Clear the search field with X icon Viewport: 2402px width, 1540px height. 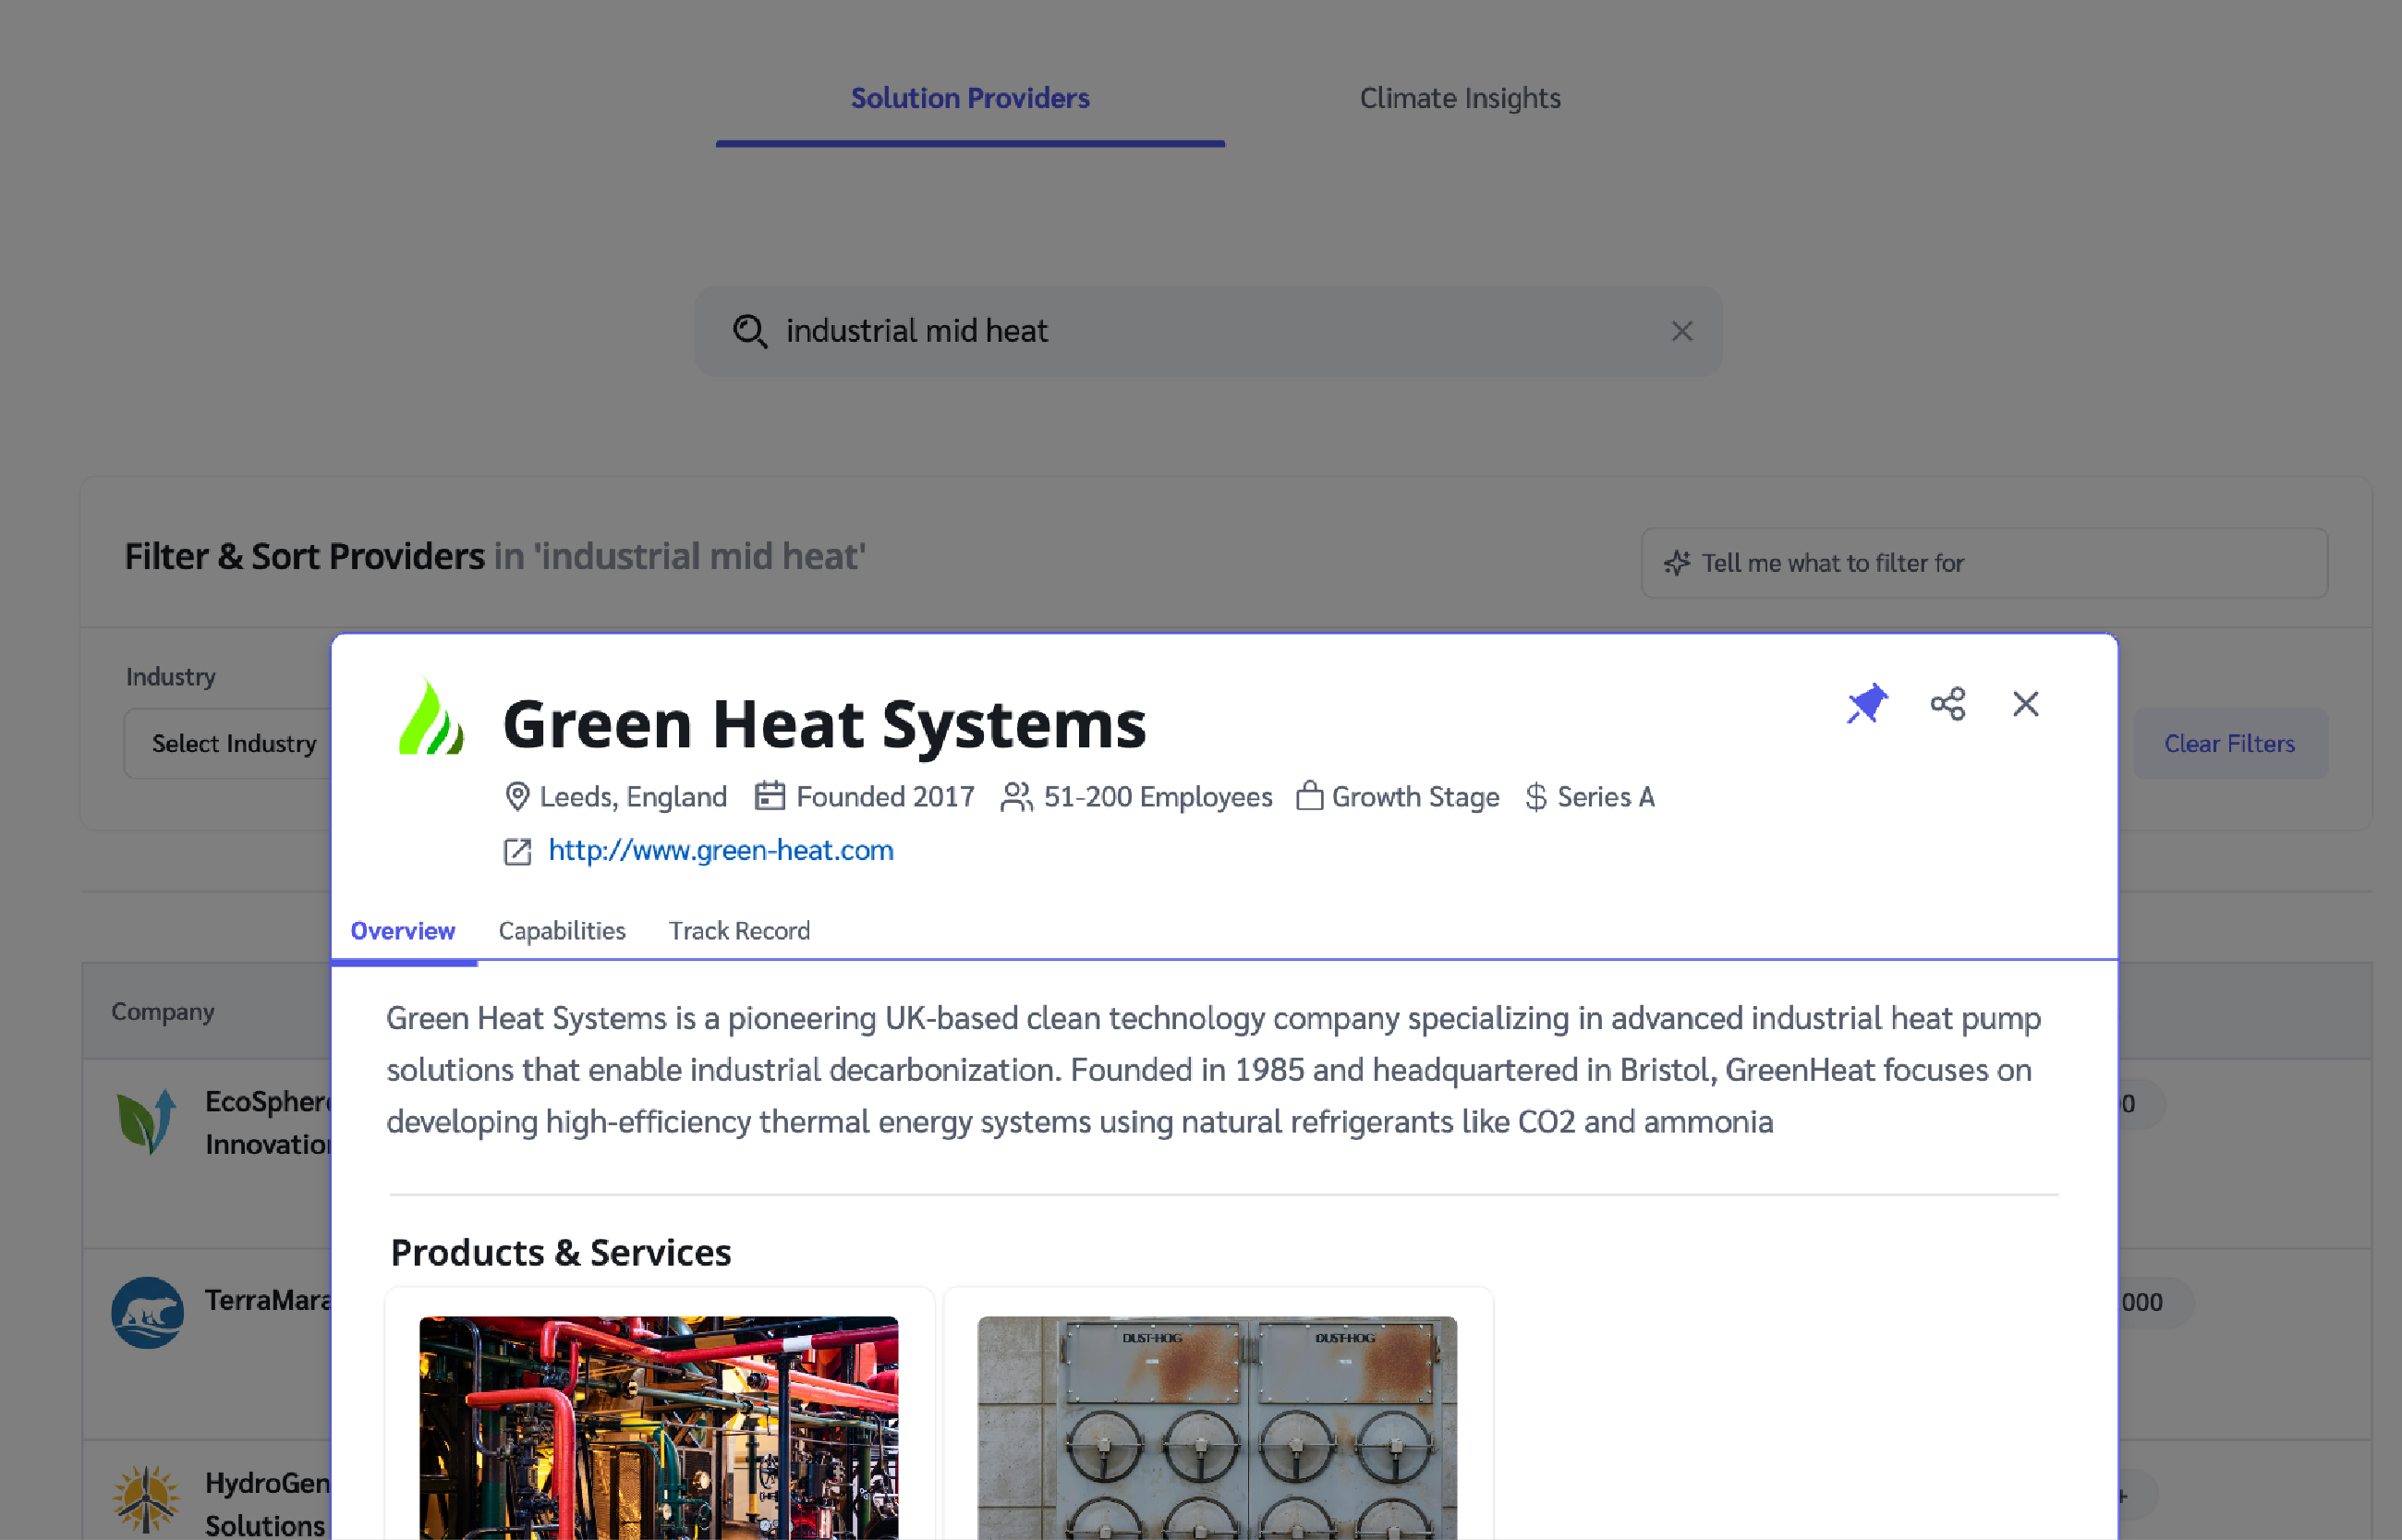[1682, 331]
